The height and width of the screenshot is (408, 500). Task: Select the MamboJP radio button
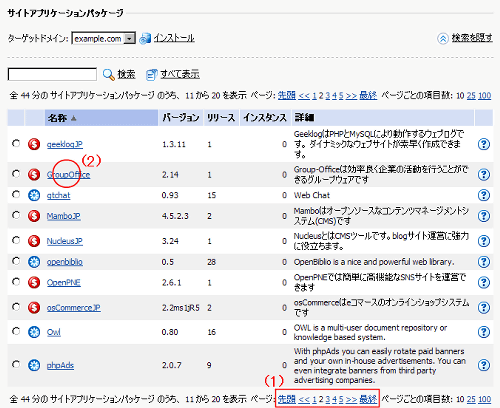click(16, 216)
